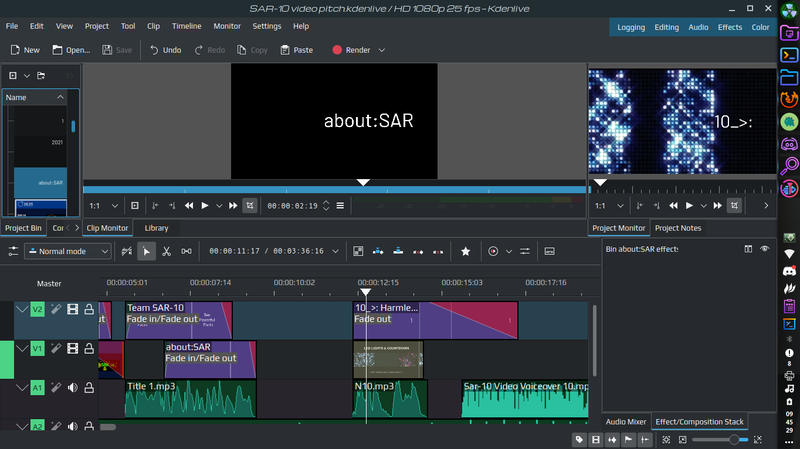The height and width of the screenshot is (449, 800).
Task: Switch to the Audio Mixer tab
Action: click(x=626, y=422)
